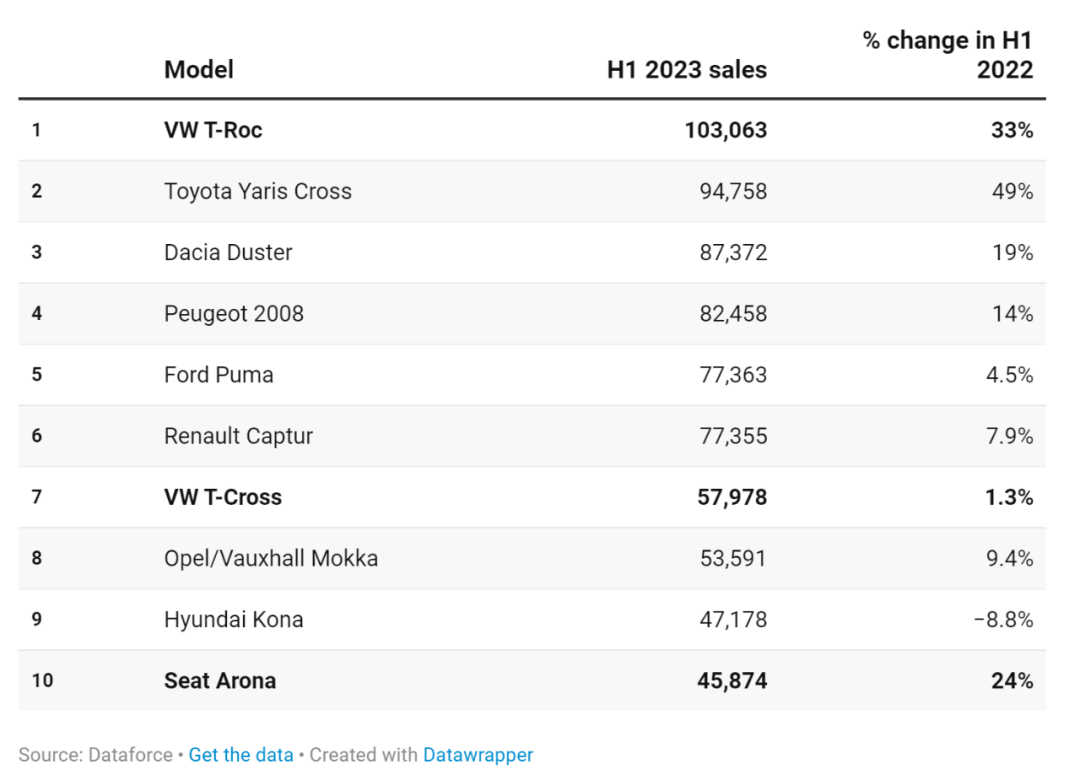Select the VW T-Cross row name
The image size is (1080, 775).
223,497
